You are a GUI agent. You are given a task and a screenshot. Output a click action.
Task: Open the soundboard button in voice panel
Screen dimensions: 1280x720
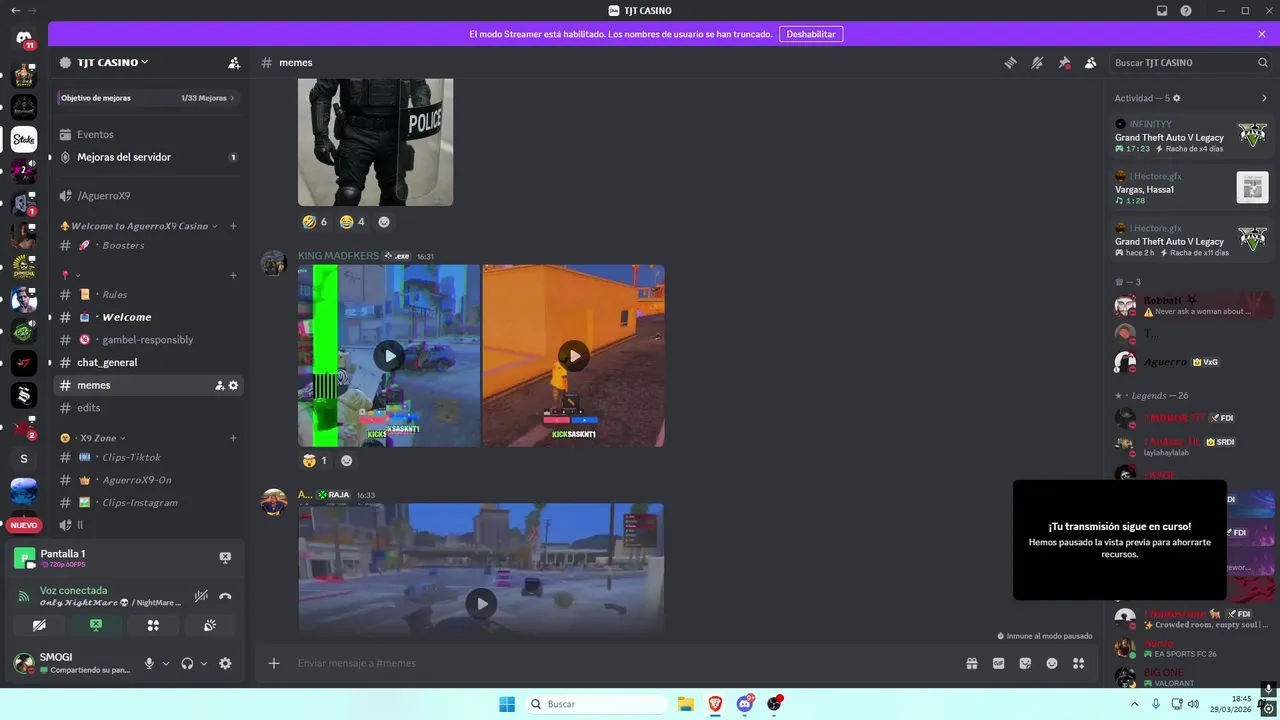(210, 625)
